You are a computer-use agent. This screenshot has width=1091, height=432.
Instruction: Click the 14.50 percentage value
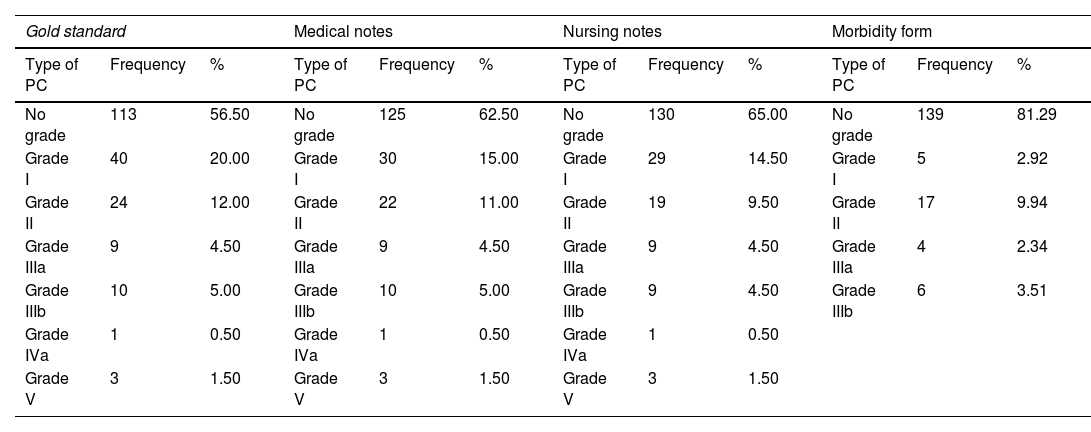(768, 159)
